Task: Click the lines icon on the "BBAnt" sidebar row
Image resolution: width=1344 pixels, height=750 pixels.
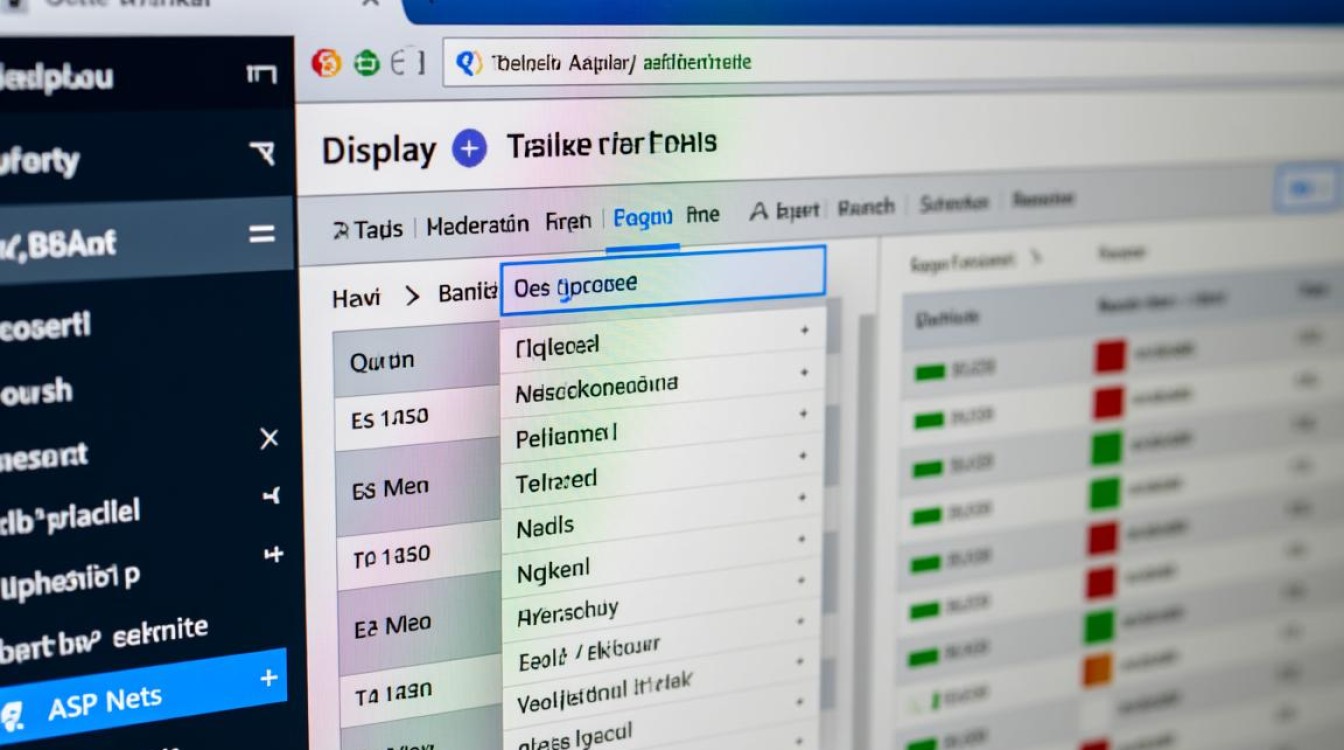Action: pyautogui.click(x=262, y=234)
